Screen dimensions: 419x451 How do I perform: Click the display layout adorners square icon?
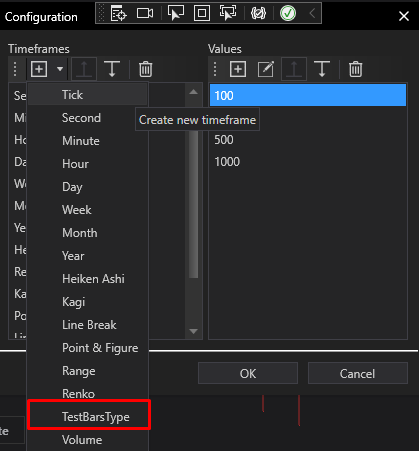(x=202, y=13)
